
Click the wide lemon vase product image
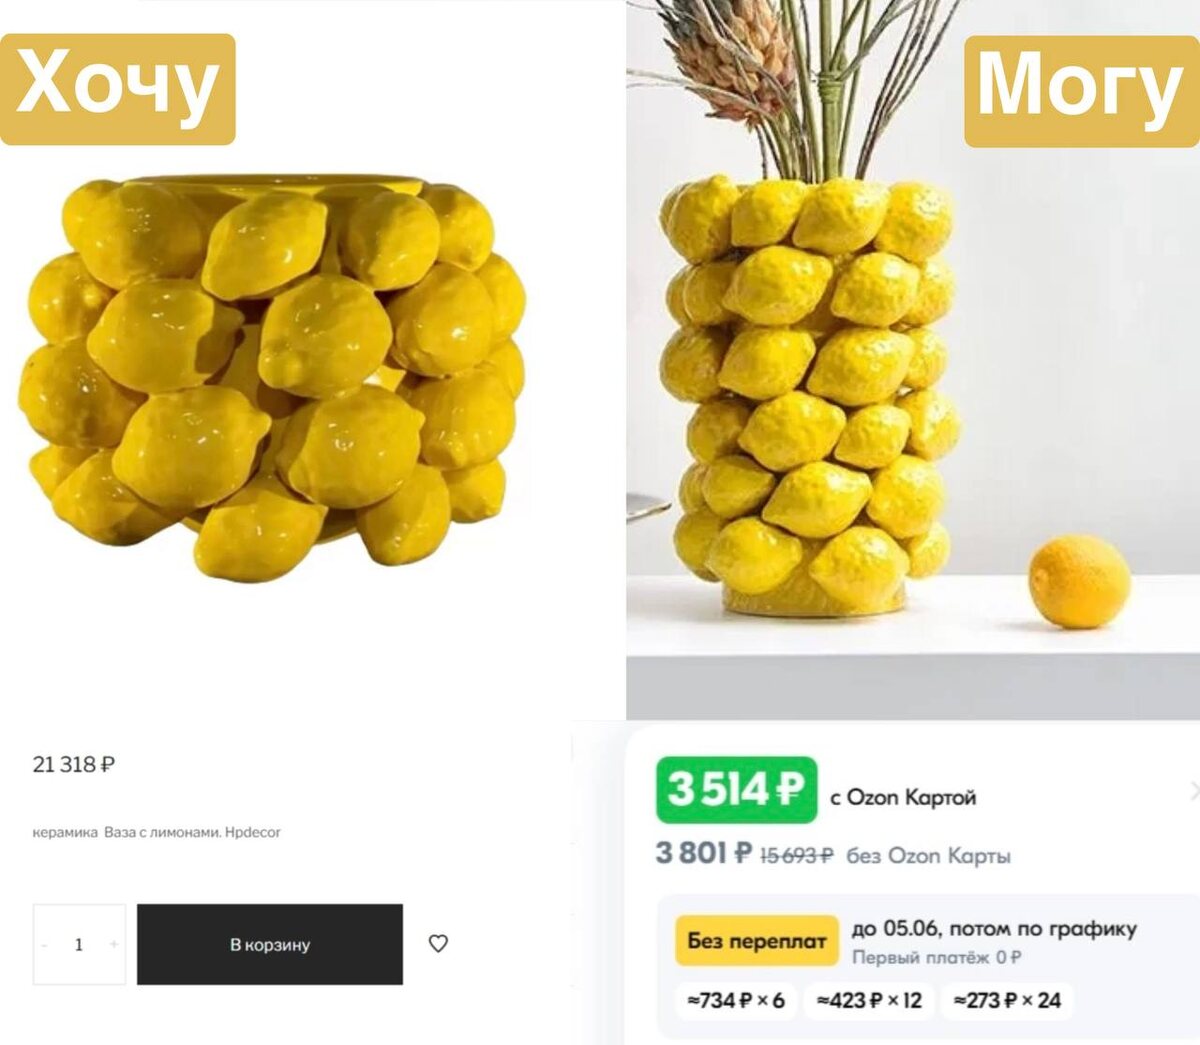[x=272, y=378]
